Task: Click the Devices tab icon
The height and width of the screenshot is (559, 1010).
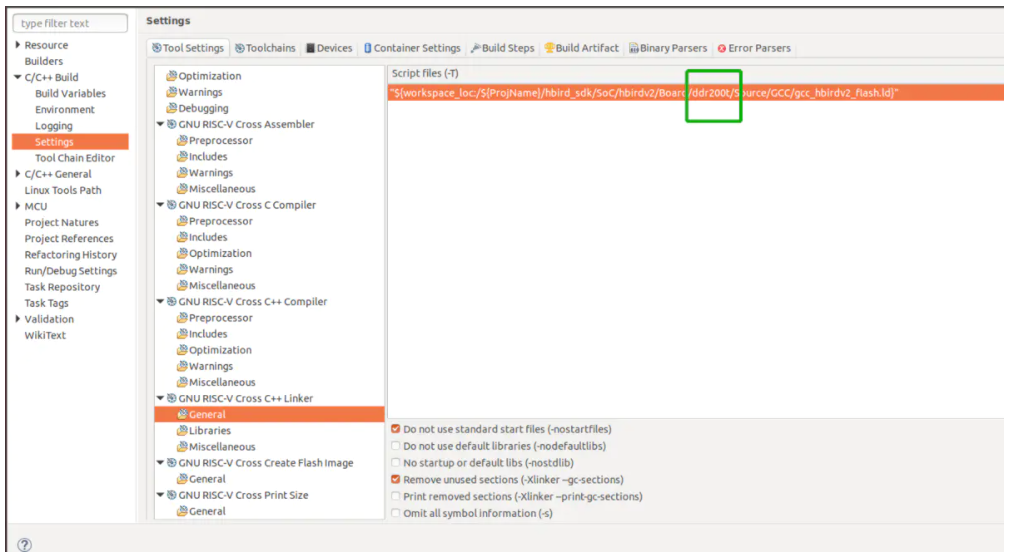Action: 311,48
